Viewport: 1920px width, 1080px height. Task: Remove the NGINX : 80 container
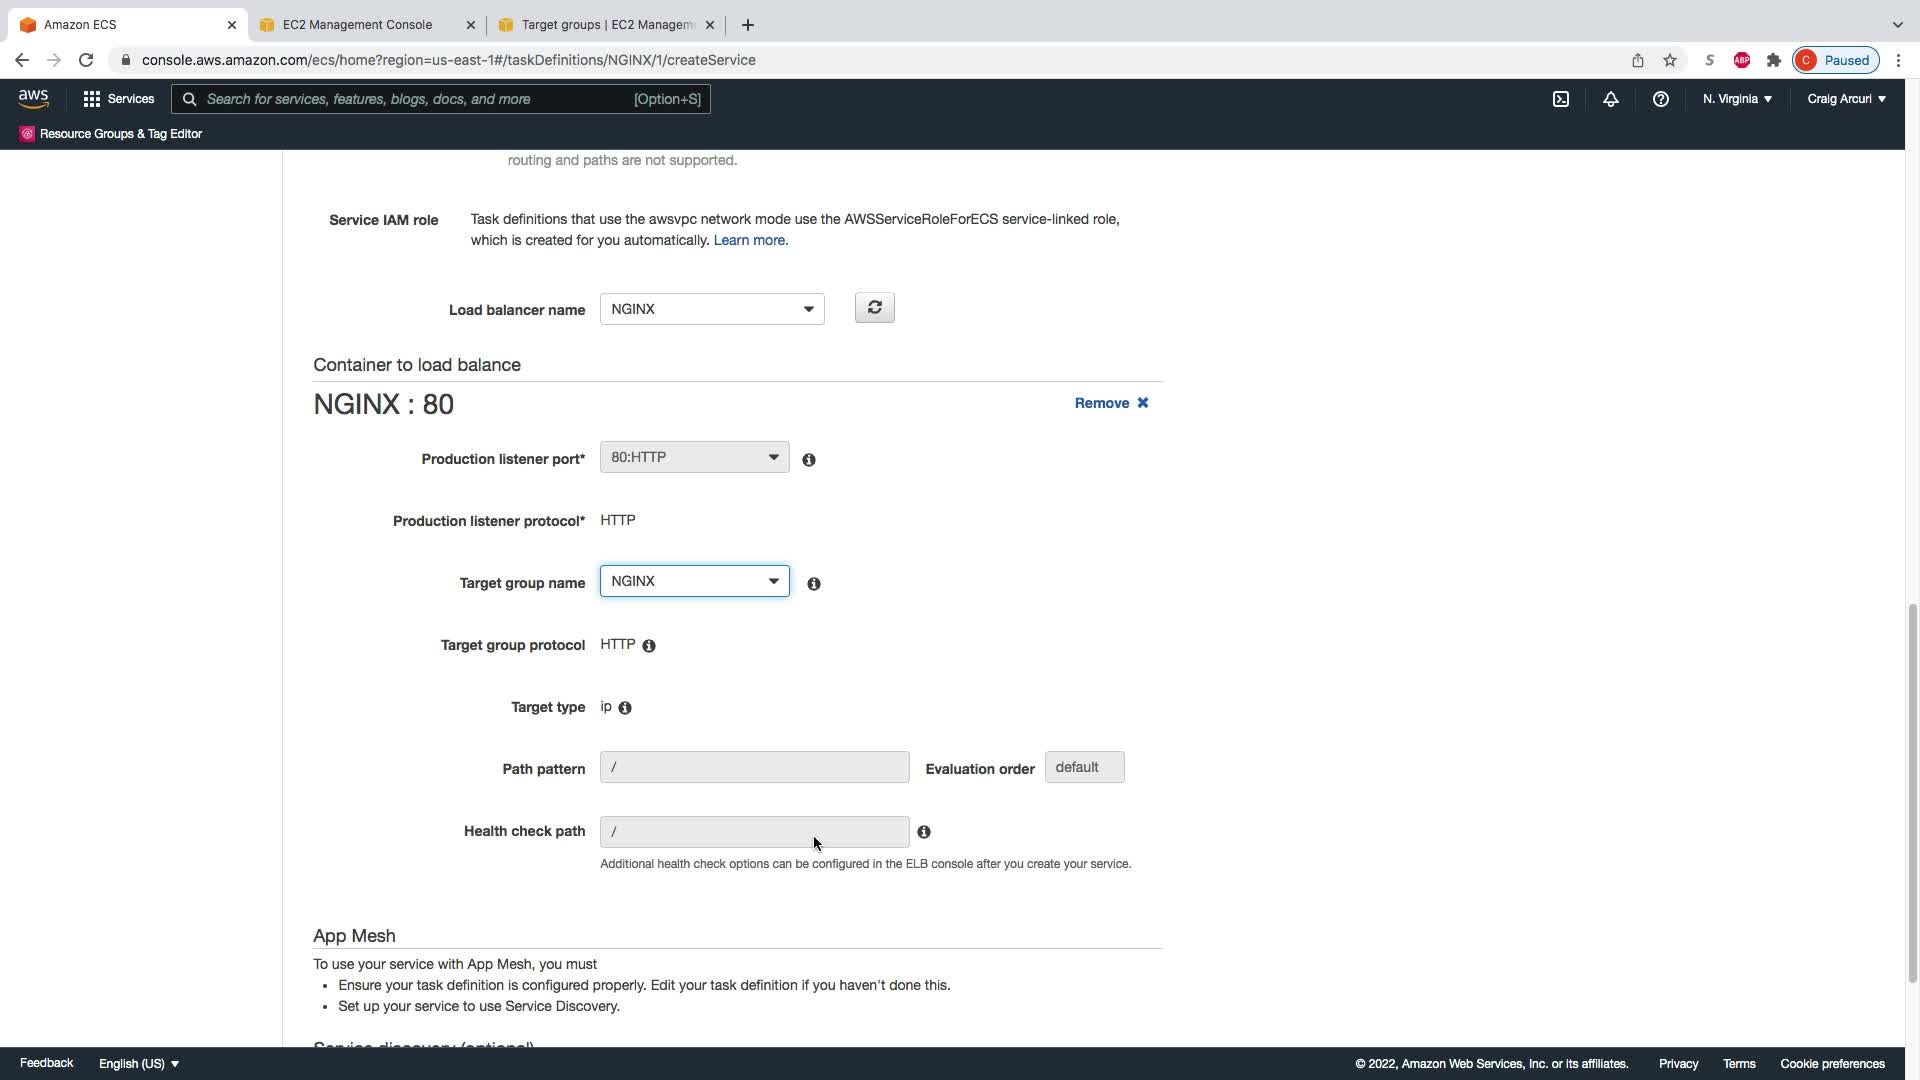[1111, 403]
